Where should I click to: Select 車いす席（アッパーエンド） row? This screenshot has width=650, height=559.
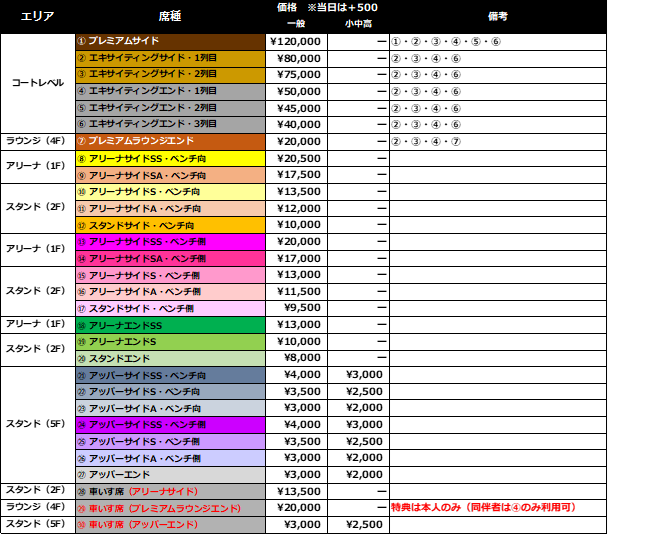pyautogui.click(x=170, y=525)
